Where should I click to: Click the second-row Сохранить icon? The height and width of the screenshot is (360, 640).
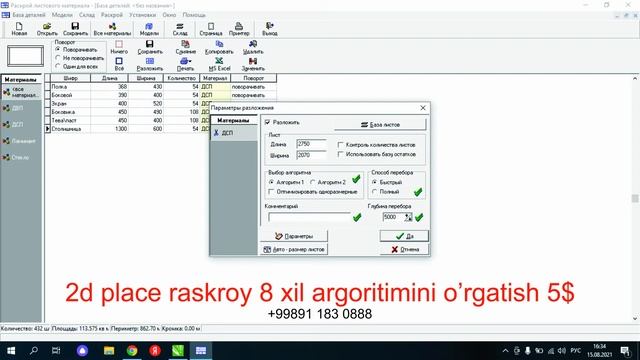coord(150,47)
